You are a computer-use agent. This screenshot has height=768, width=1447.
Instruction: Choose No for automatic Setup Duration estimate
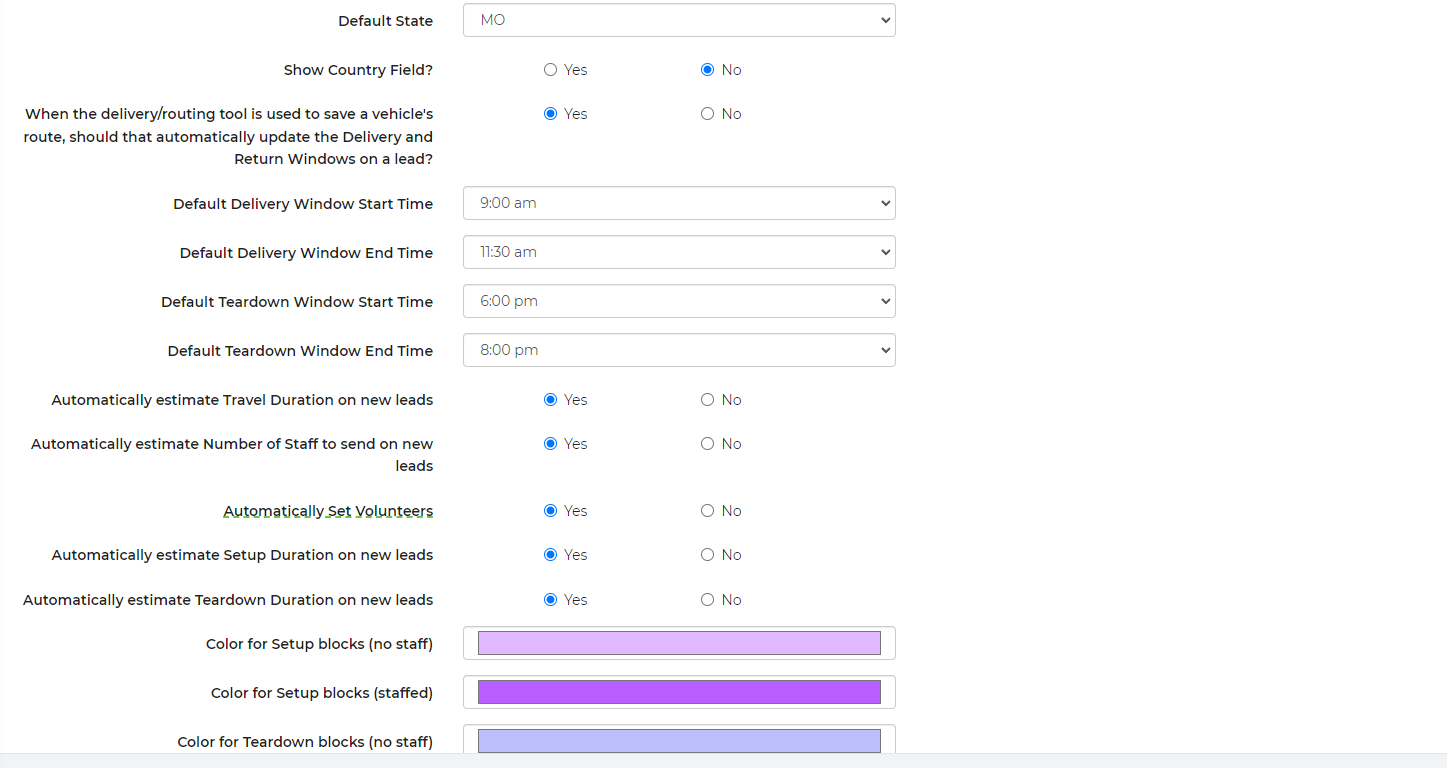(x=708, y=555)
